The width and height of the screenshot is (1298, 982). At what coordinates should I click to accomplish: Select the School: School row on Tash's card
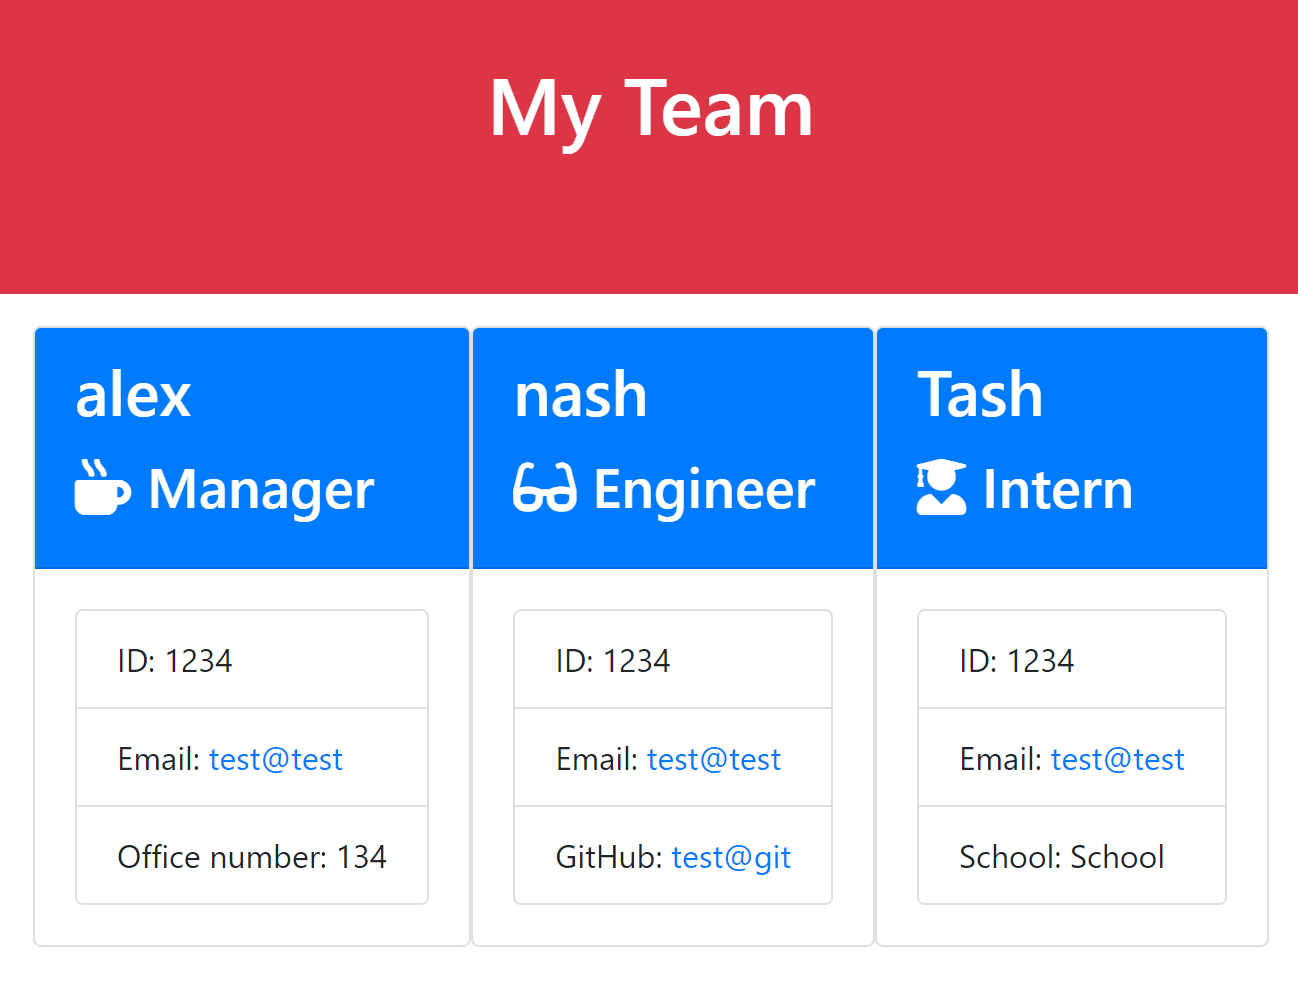(1062, 857)
